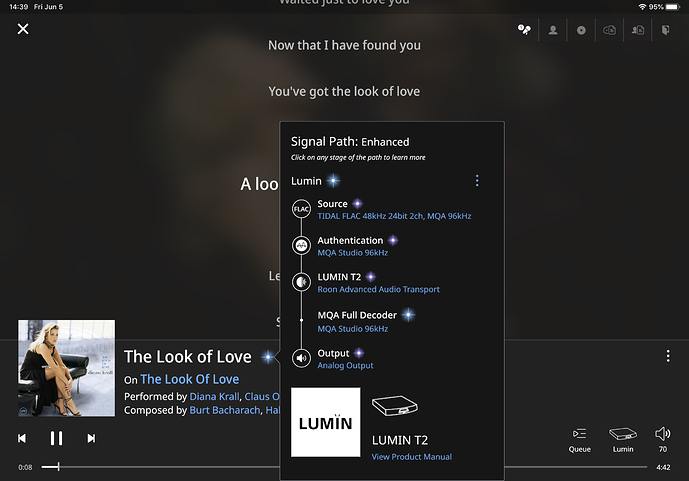689x481 pixels.
Task: Click the Wi-Fi icon in status bar
Action: [642, 7]
